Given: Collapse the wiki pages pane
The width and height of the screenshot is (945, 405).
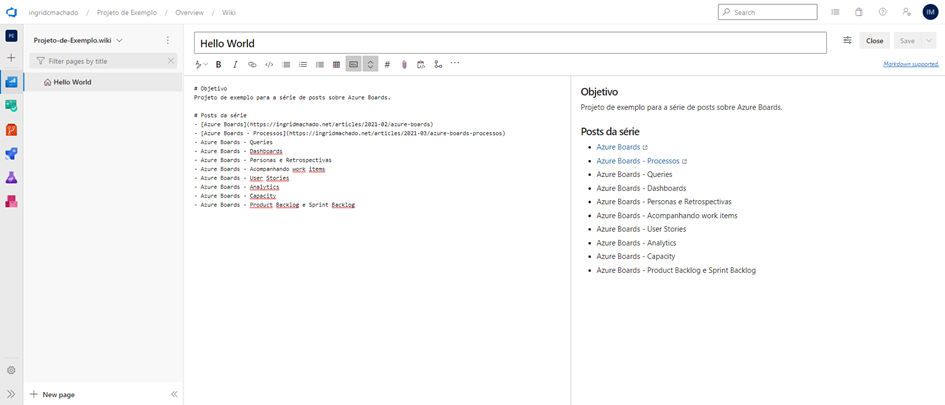Looking at the screenshot, I should coord(174,394).
